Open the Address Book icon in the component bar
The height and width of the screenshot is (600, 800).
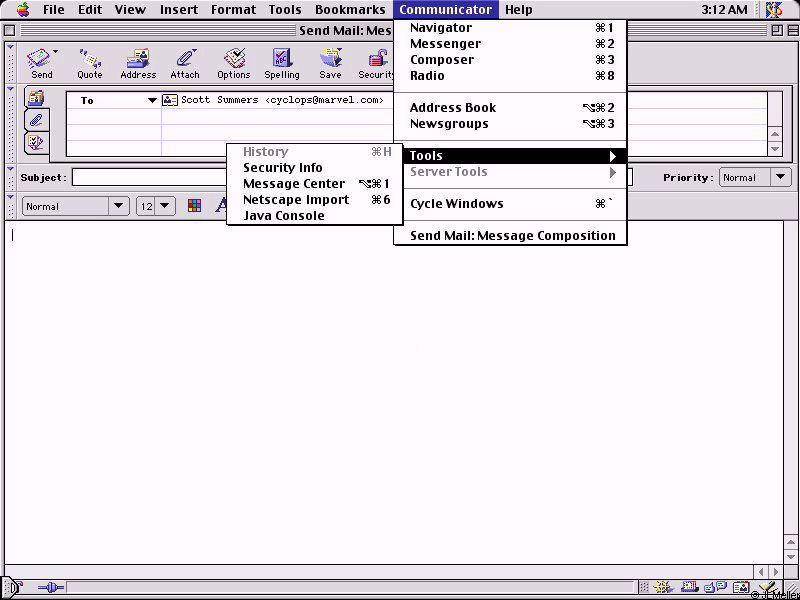coord(741,587)
